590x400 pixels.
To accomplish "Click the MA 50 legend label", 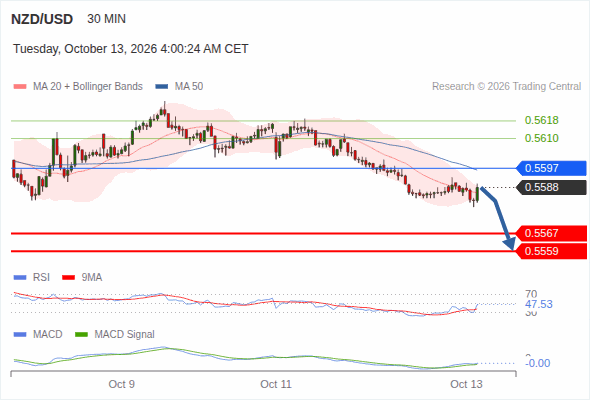I will pyautogui.click(x=189, y=87).
